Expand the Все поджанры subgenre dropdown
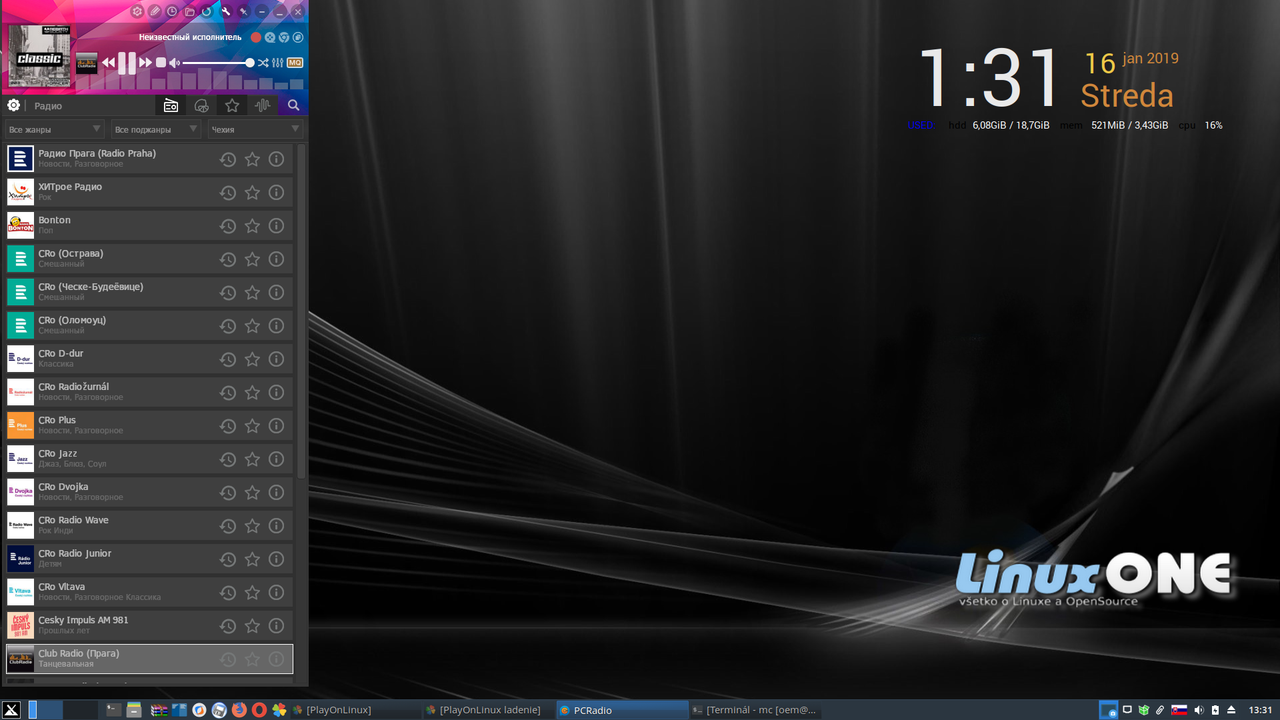 156,129
